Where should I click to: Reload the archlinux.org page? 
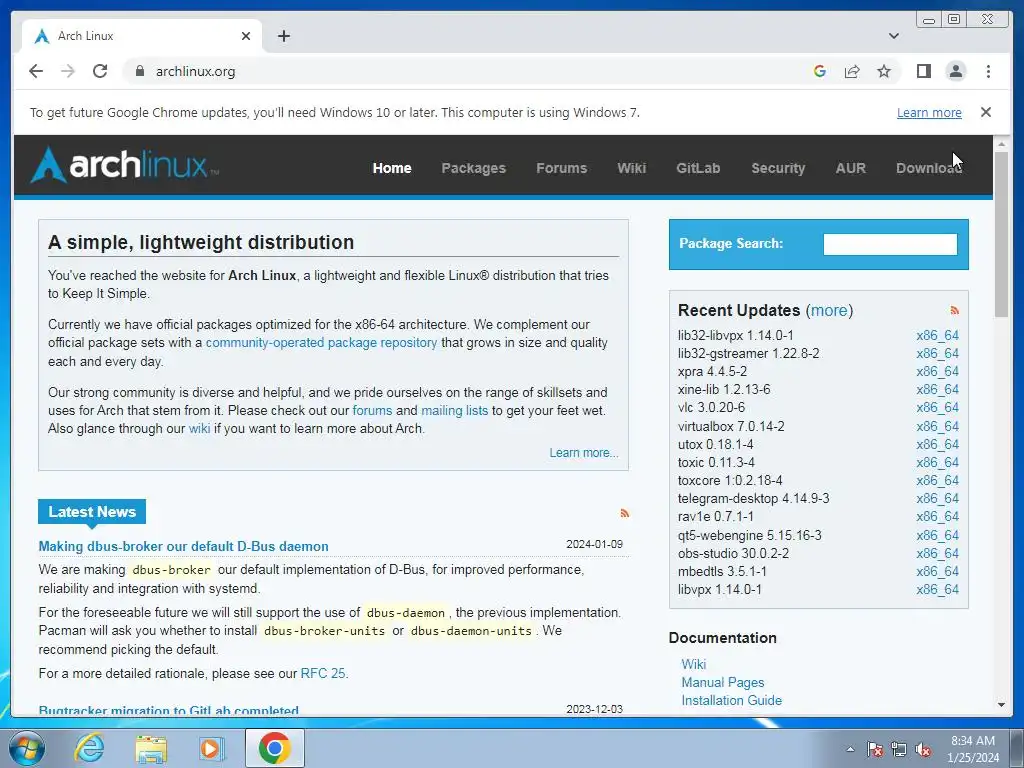click(x=100, y=71)
